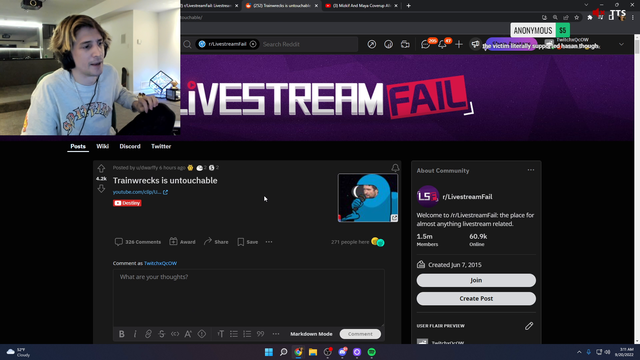Open Windows Start menu

pyautogui.click(x=269, y=352)
